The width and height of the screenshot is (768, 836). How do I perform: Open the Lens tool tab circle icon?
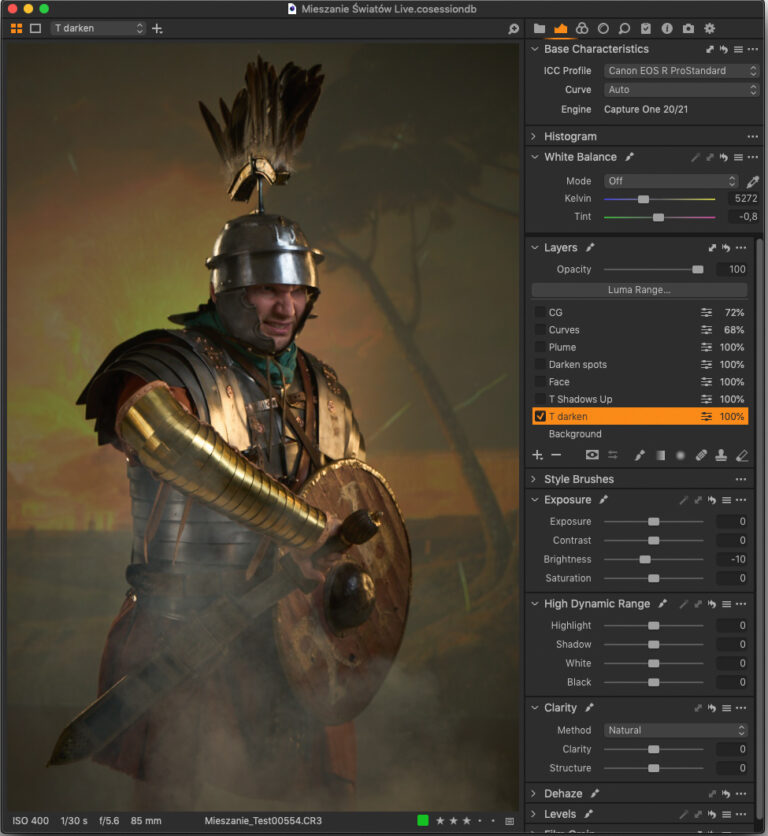(603, 28)
